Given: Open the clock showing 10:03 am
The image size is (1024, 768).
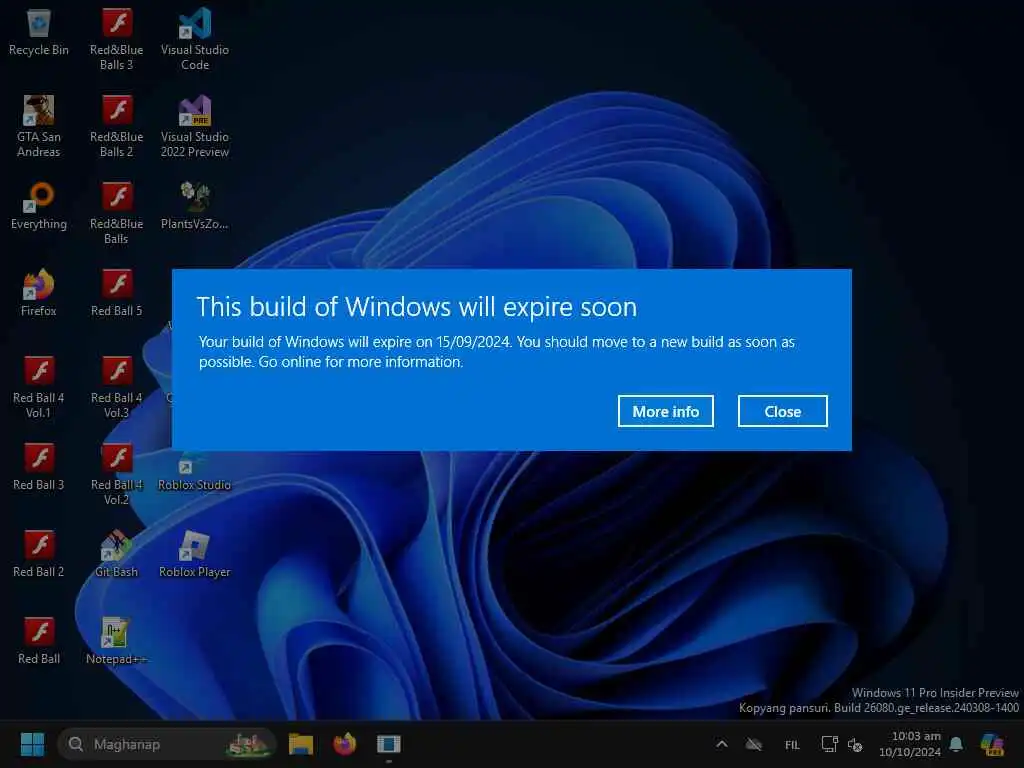Looking at the screenshot, I should [910, 744].
